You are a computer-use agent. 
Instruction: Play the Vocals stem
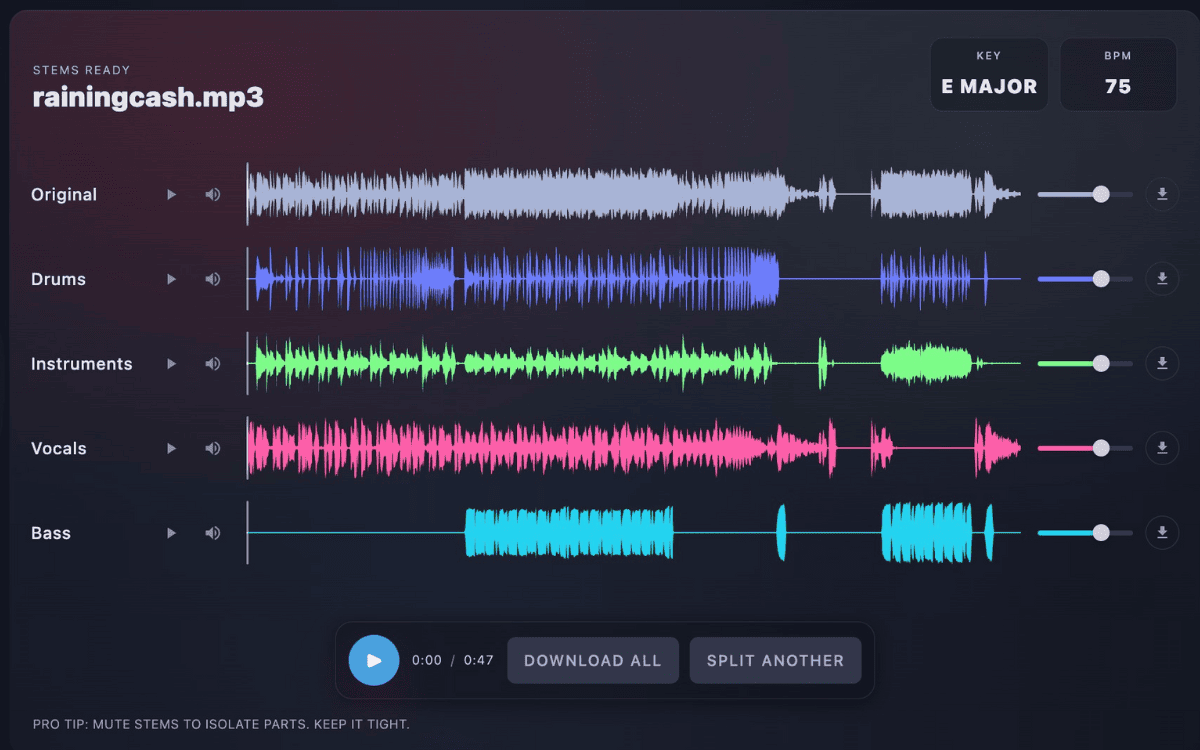[x=171, y=448]
